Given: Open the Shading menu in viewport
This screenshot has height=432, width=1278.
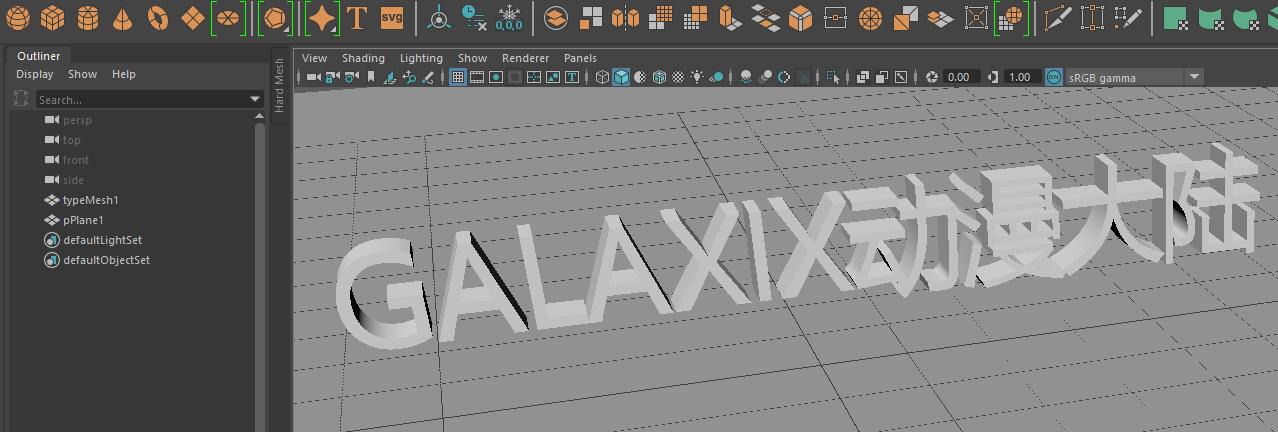Looking at the screenshot, I should coord(363,58).
